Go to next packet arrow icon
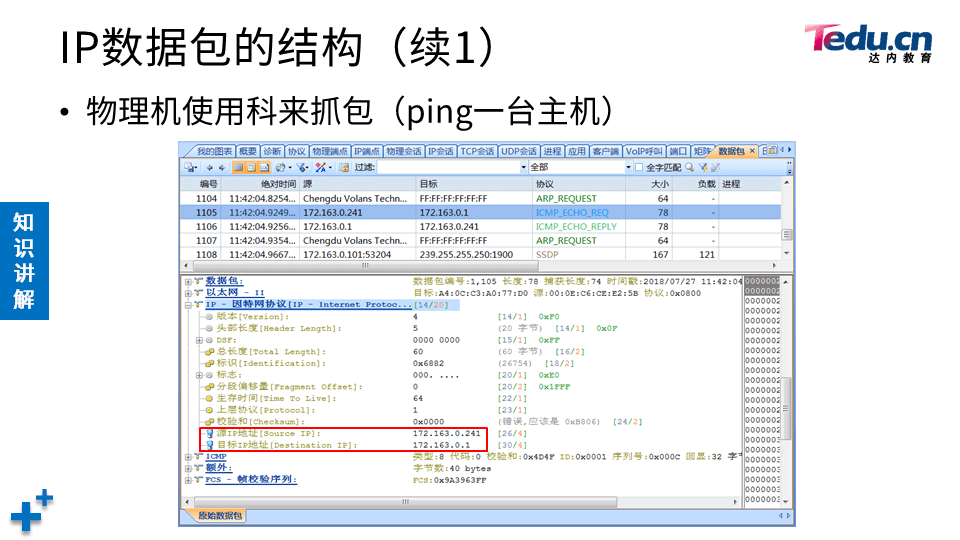 point(222,167)
